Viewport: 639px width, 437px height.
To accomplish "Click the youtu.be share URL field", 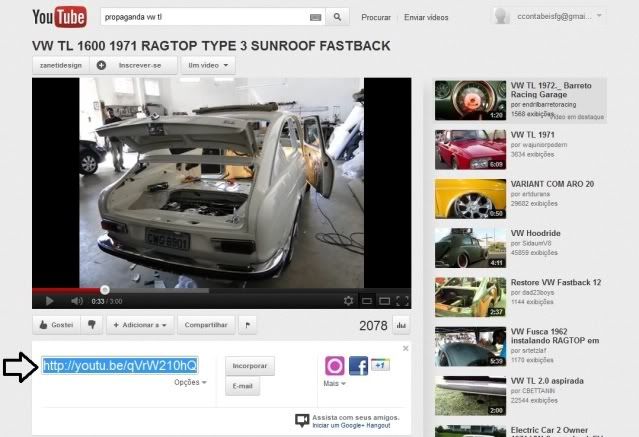I will [x=120, y=366].
